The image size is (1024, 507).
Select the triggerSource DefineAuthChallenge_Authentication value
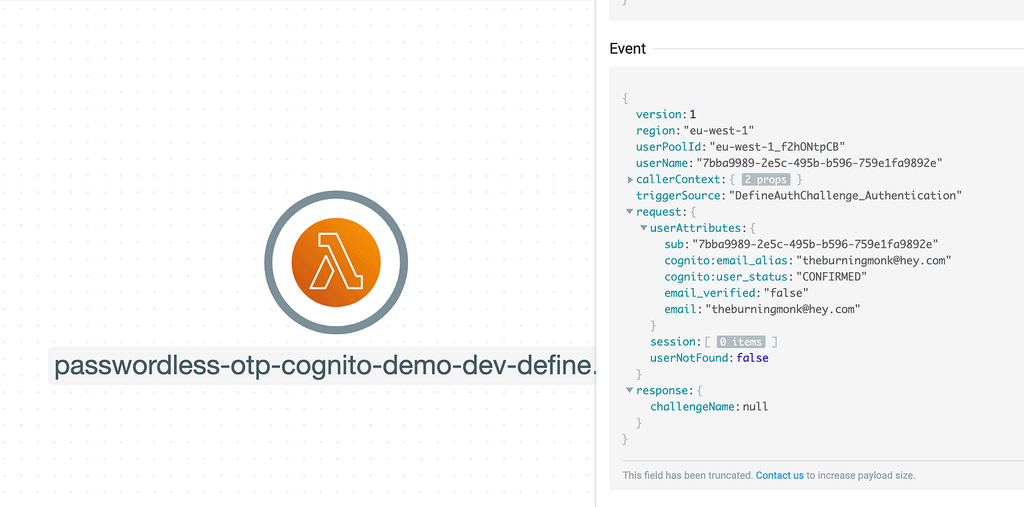845,196
